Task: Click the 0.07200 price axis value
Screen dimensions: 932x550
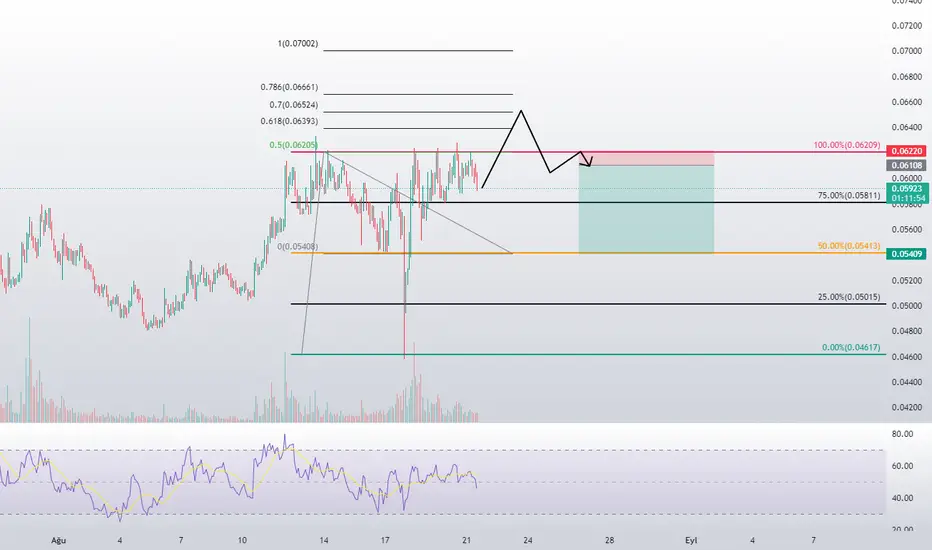Action: 906,26
